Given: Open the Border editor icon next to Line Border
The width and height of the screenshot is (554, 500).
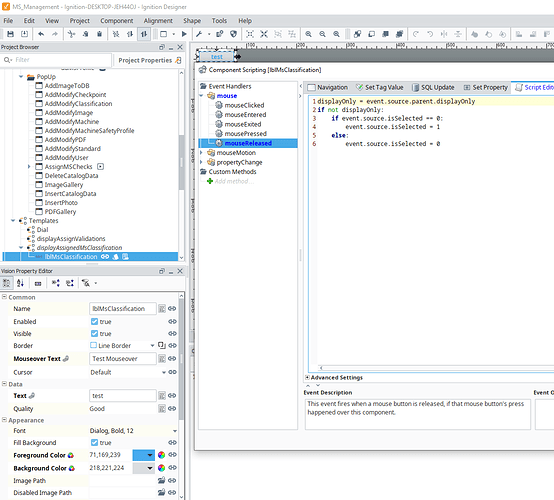Looking at the screenshot, I should pos(161,345).
